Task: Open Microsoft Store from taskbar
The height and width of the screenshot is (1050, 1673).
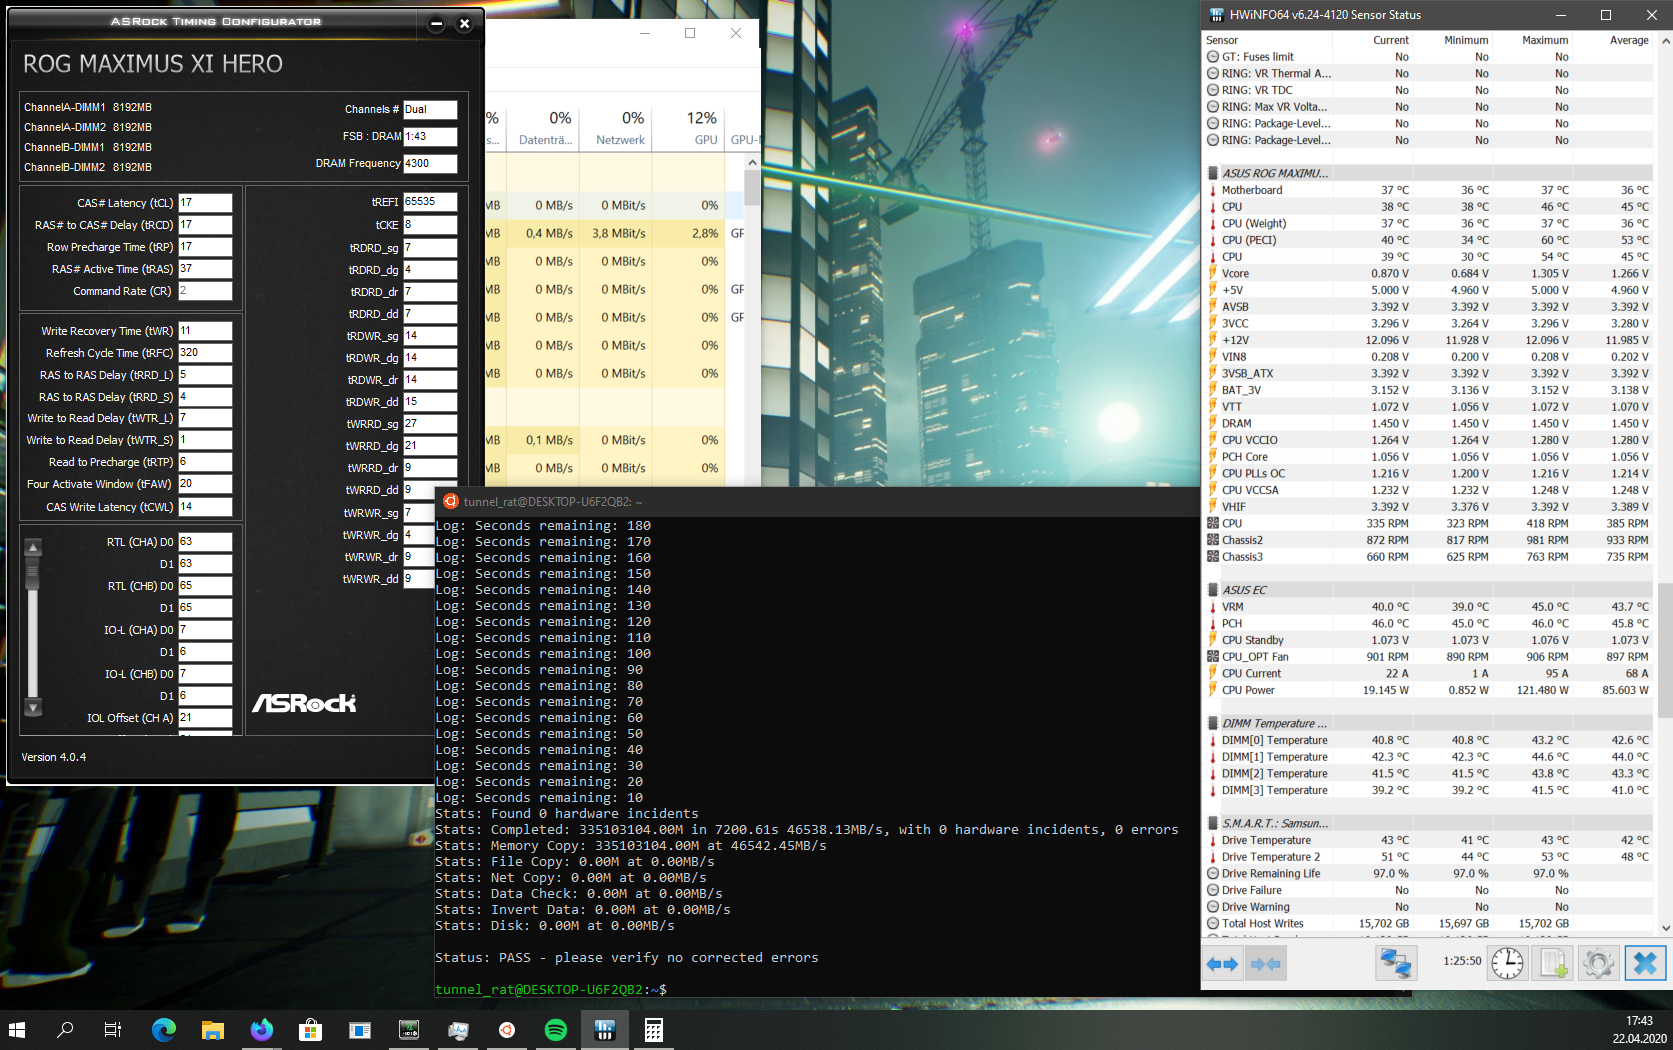Action: (310, 1029)
